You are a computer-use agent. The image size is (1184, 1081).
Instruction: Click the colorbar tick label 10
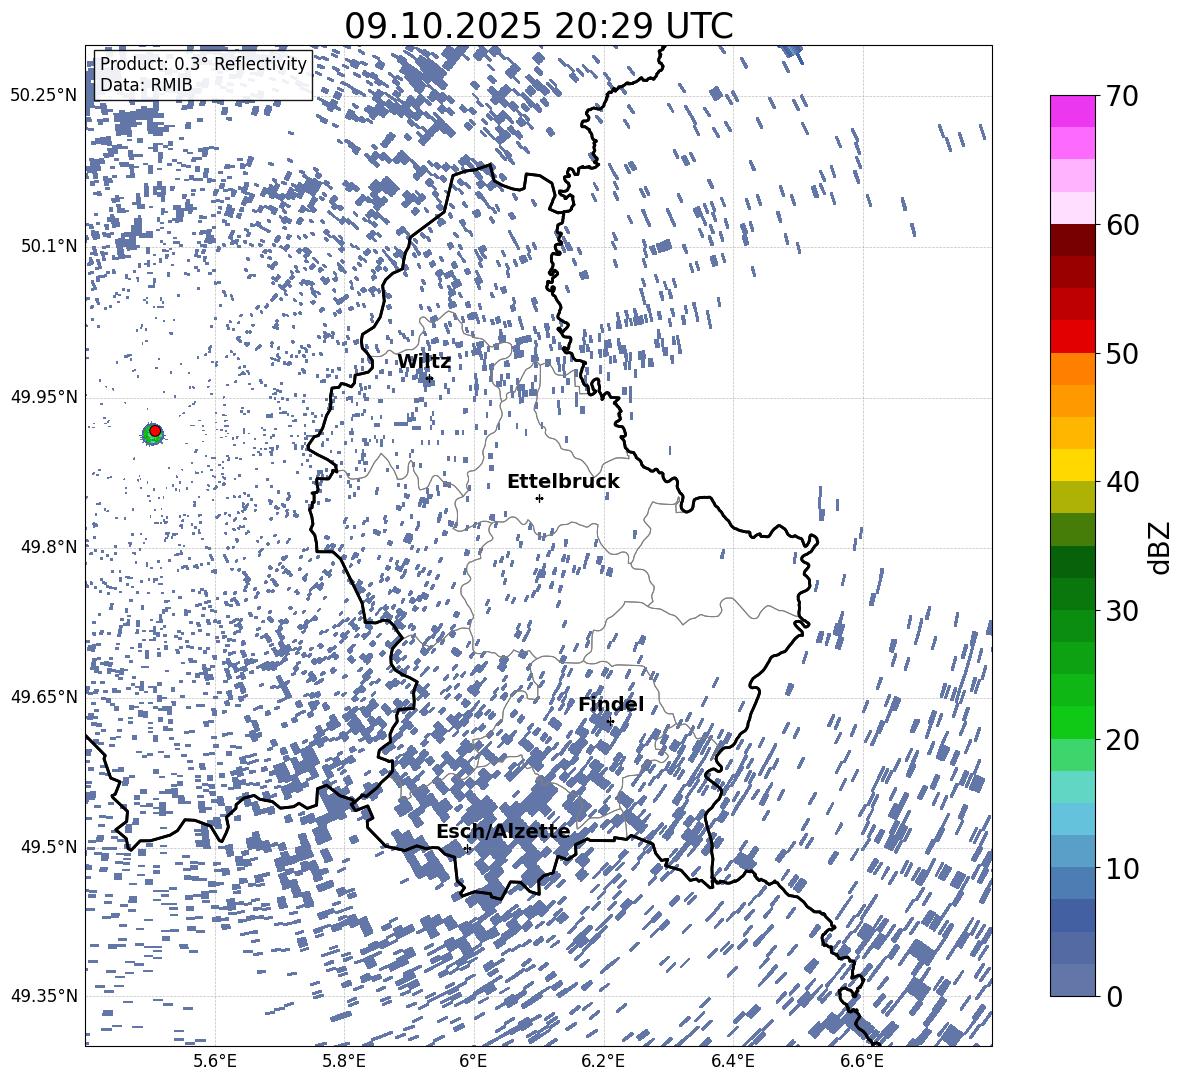click(x=1122, y=868)
